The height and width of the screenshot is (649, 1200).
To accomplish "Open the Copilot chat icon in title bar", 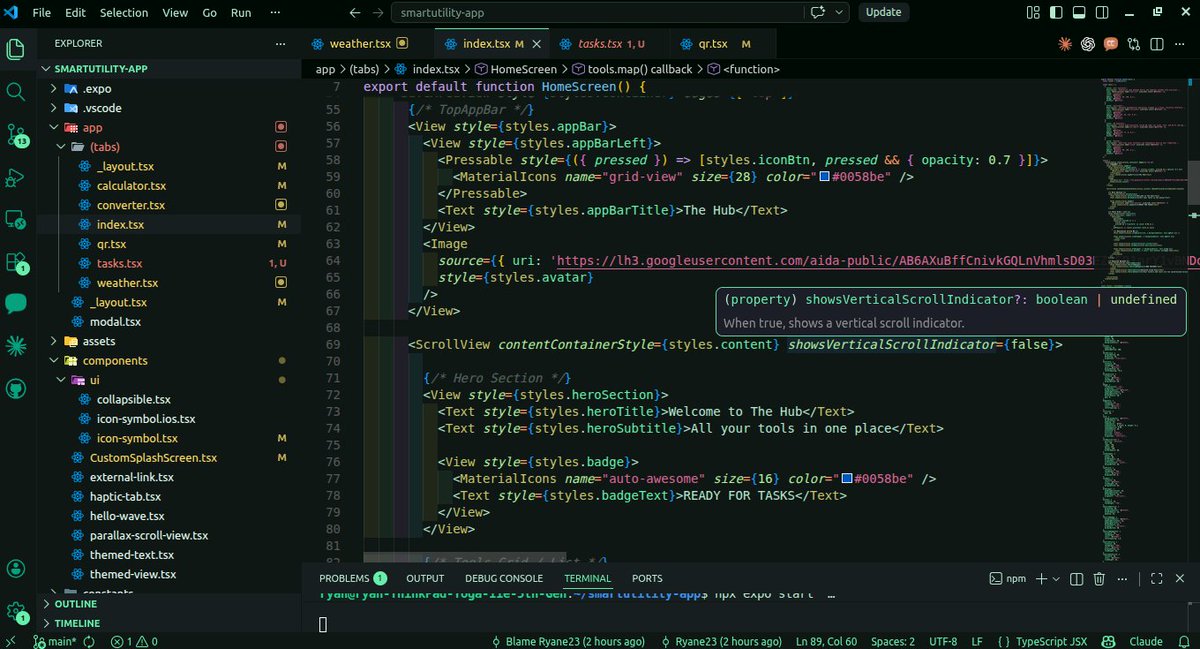I will pyautogui.click(x=817, y=12).
